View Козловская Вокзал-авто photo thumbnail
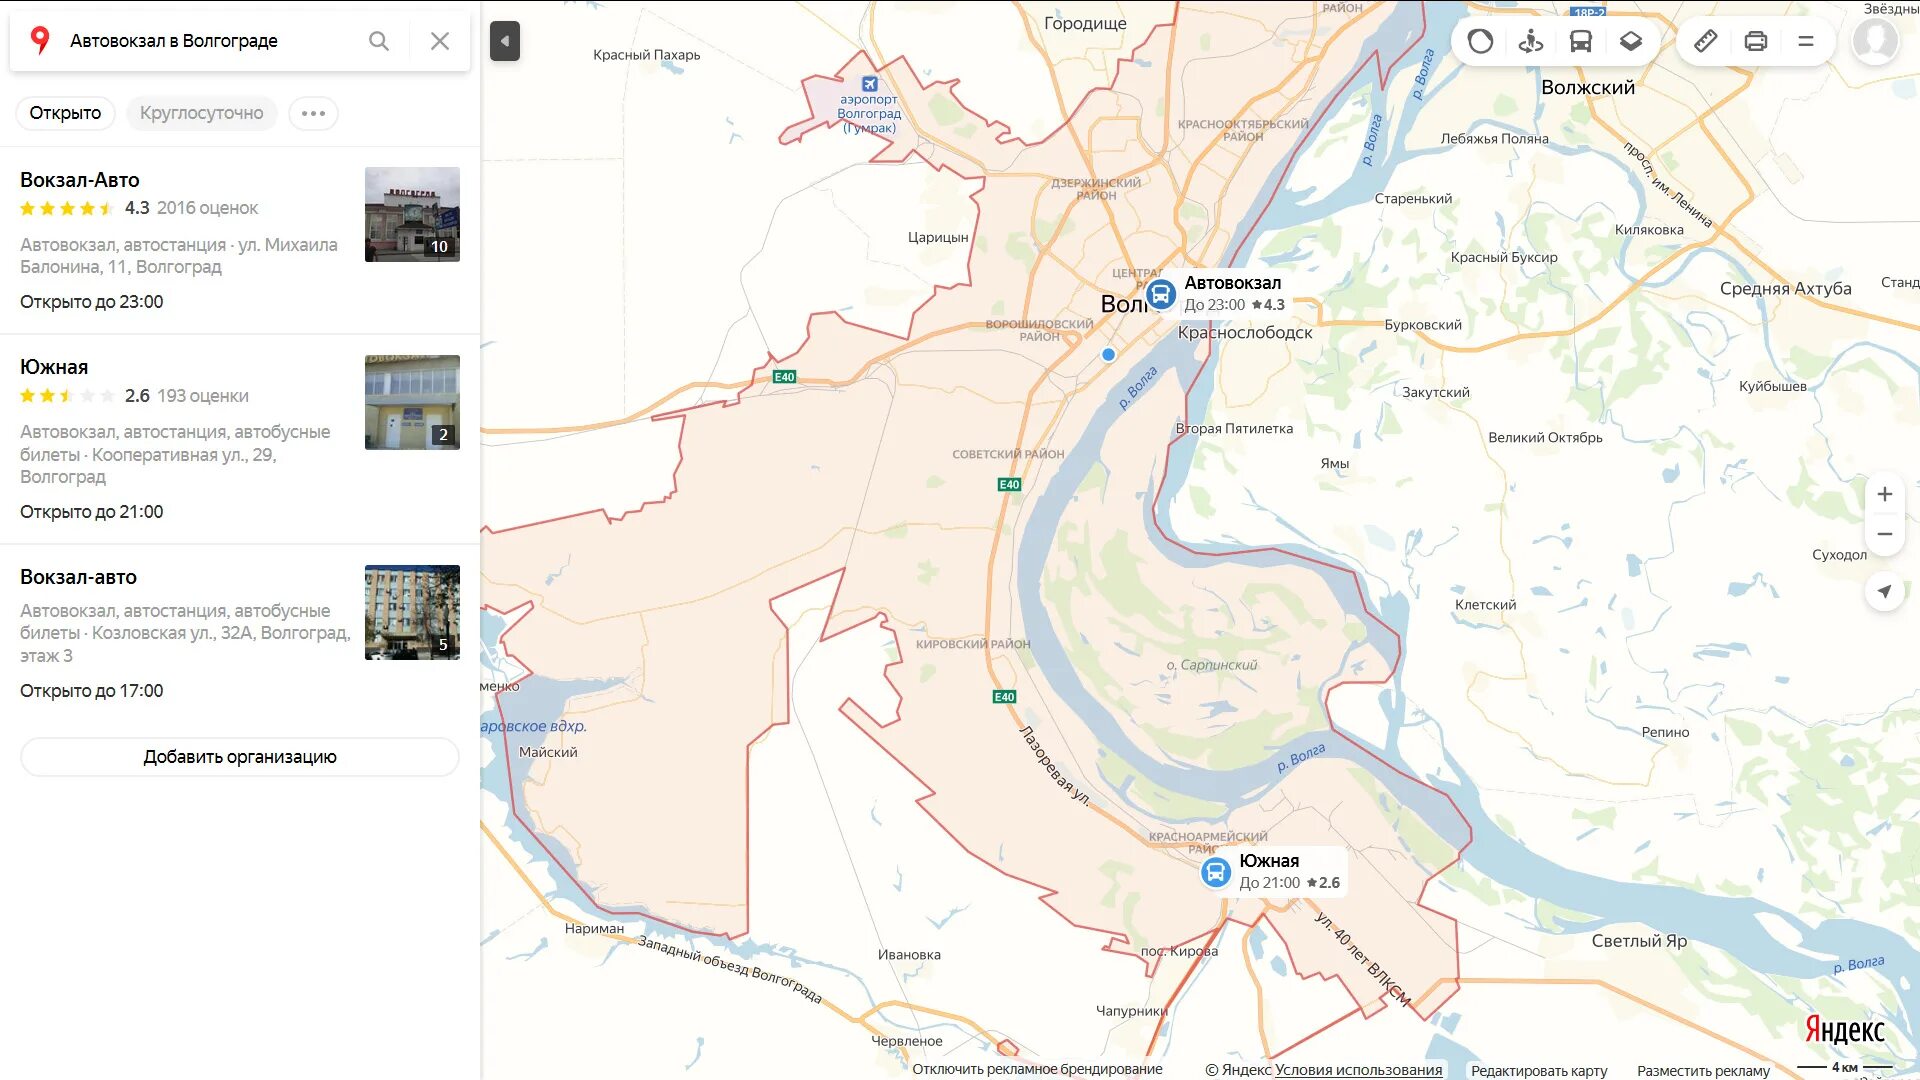 [412, 612]
